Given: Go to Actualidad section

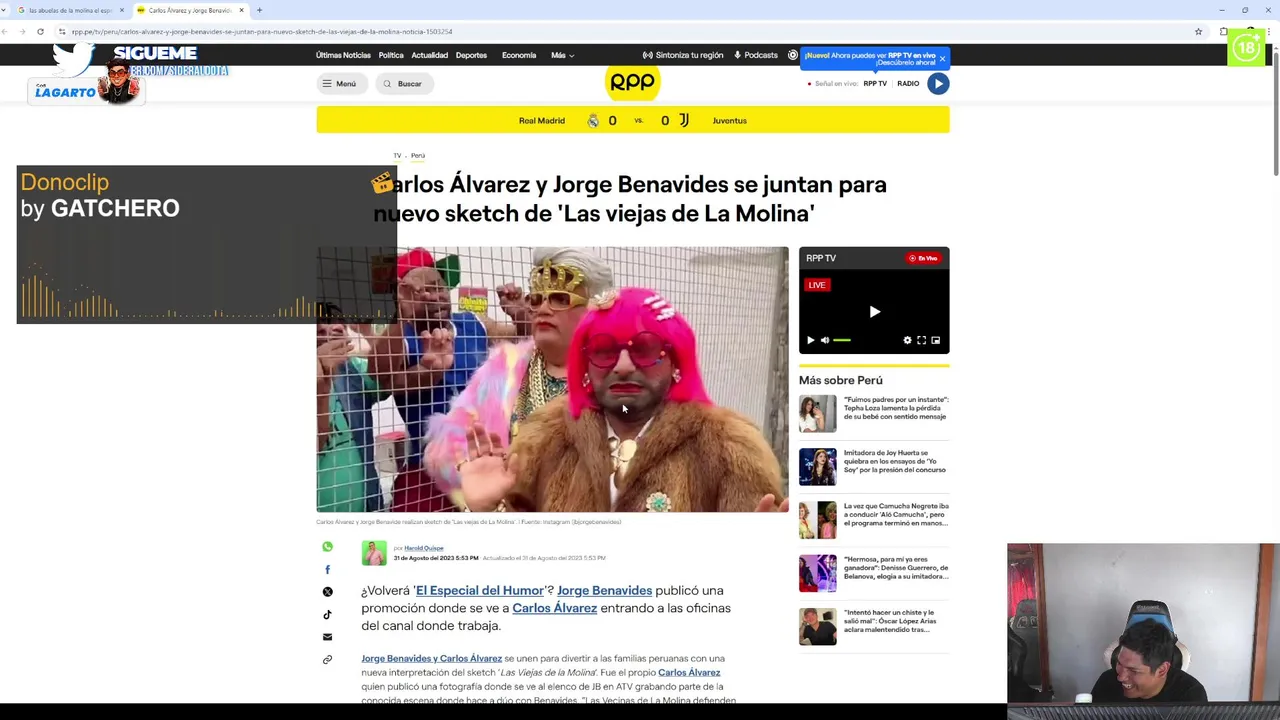Looking at the screenshot, I should (430, 55).
